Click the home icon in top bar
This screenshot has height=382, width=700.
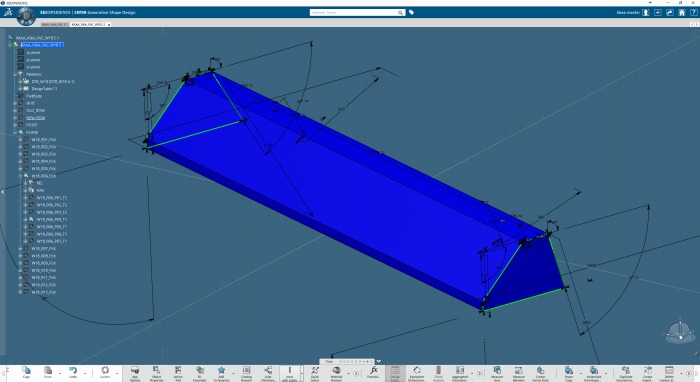point(682,12)
